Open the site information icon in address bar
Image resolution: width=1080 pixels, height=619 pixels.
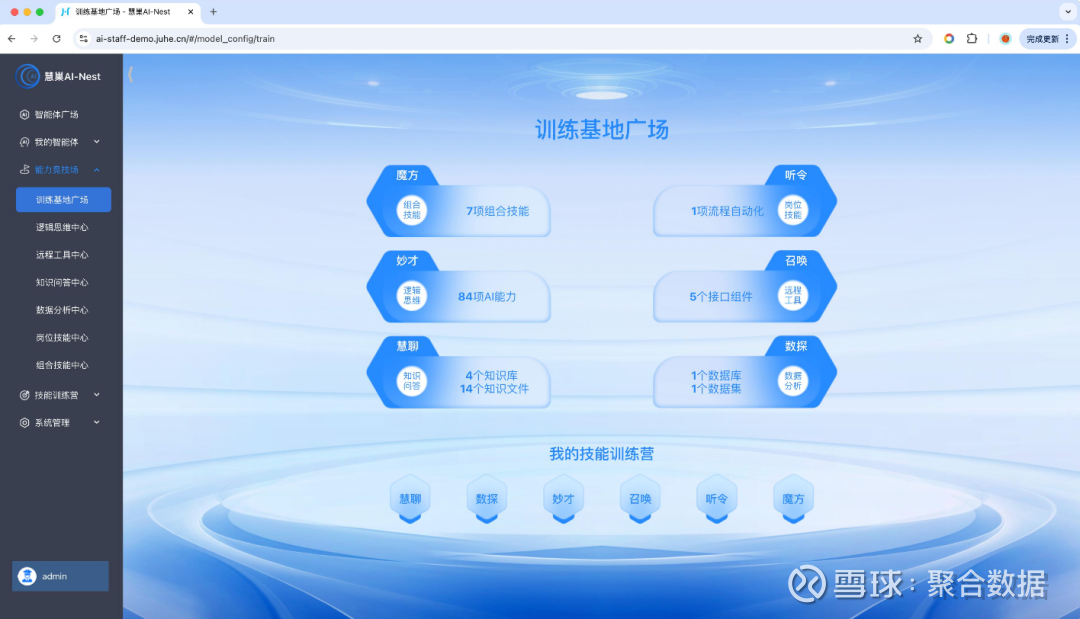[x=83, y=39]
